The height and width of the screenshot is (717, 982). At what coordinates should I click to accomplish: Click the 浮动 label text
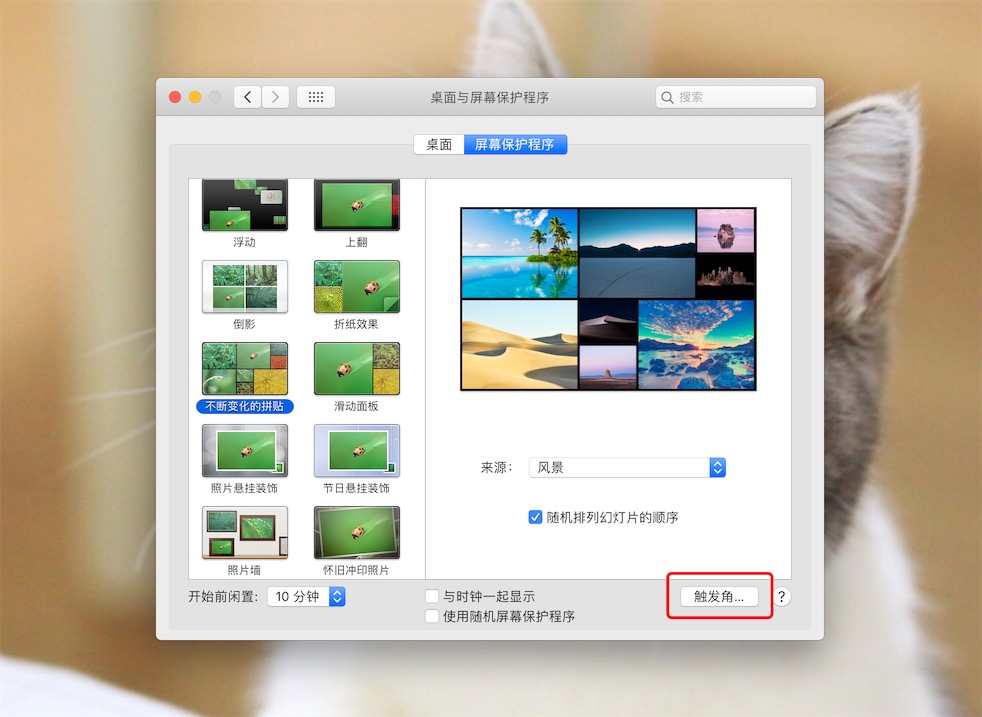pyautogui.click(x=244, y=242)
